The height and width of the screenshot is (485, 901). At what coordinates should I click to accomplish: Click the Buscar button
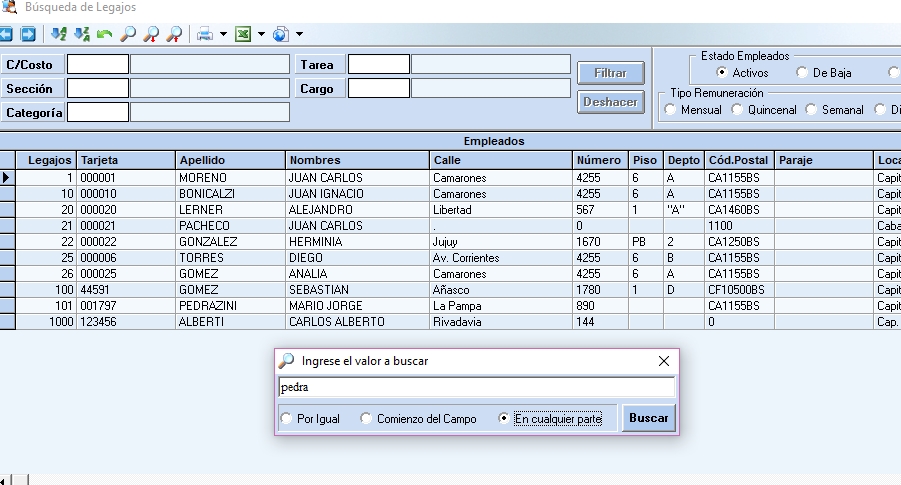648,418
